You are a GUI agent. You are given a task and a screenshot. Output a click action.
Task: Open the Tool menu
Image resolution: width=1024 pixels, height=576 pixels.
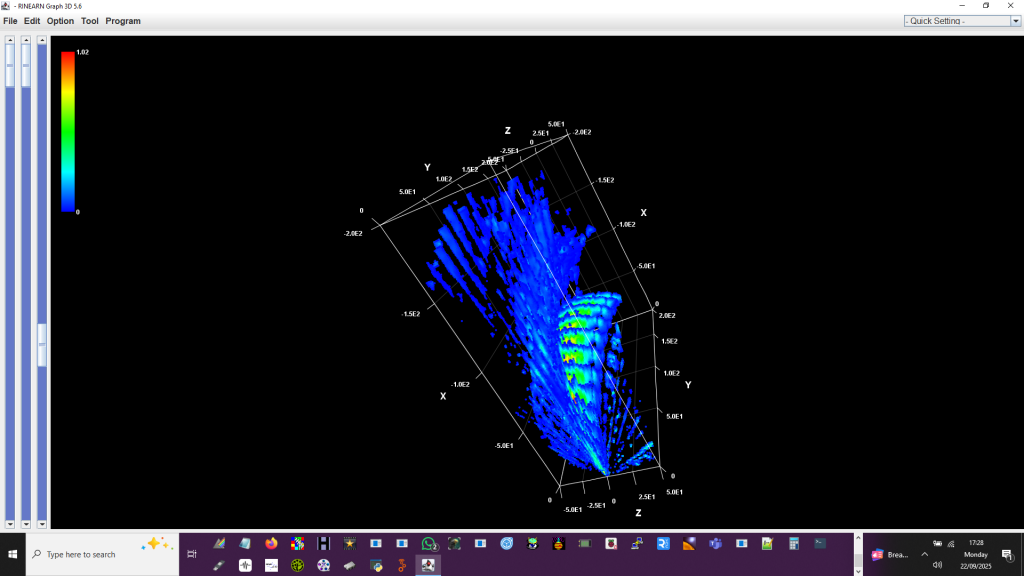pos(90,21)
